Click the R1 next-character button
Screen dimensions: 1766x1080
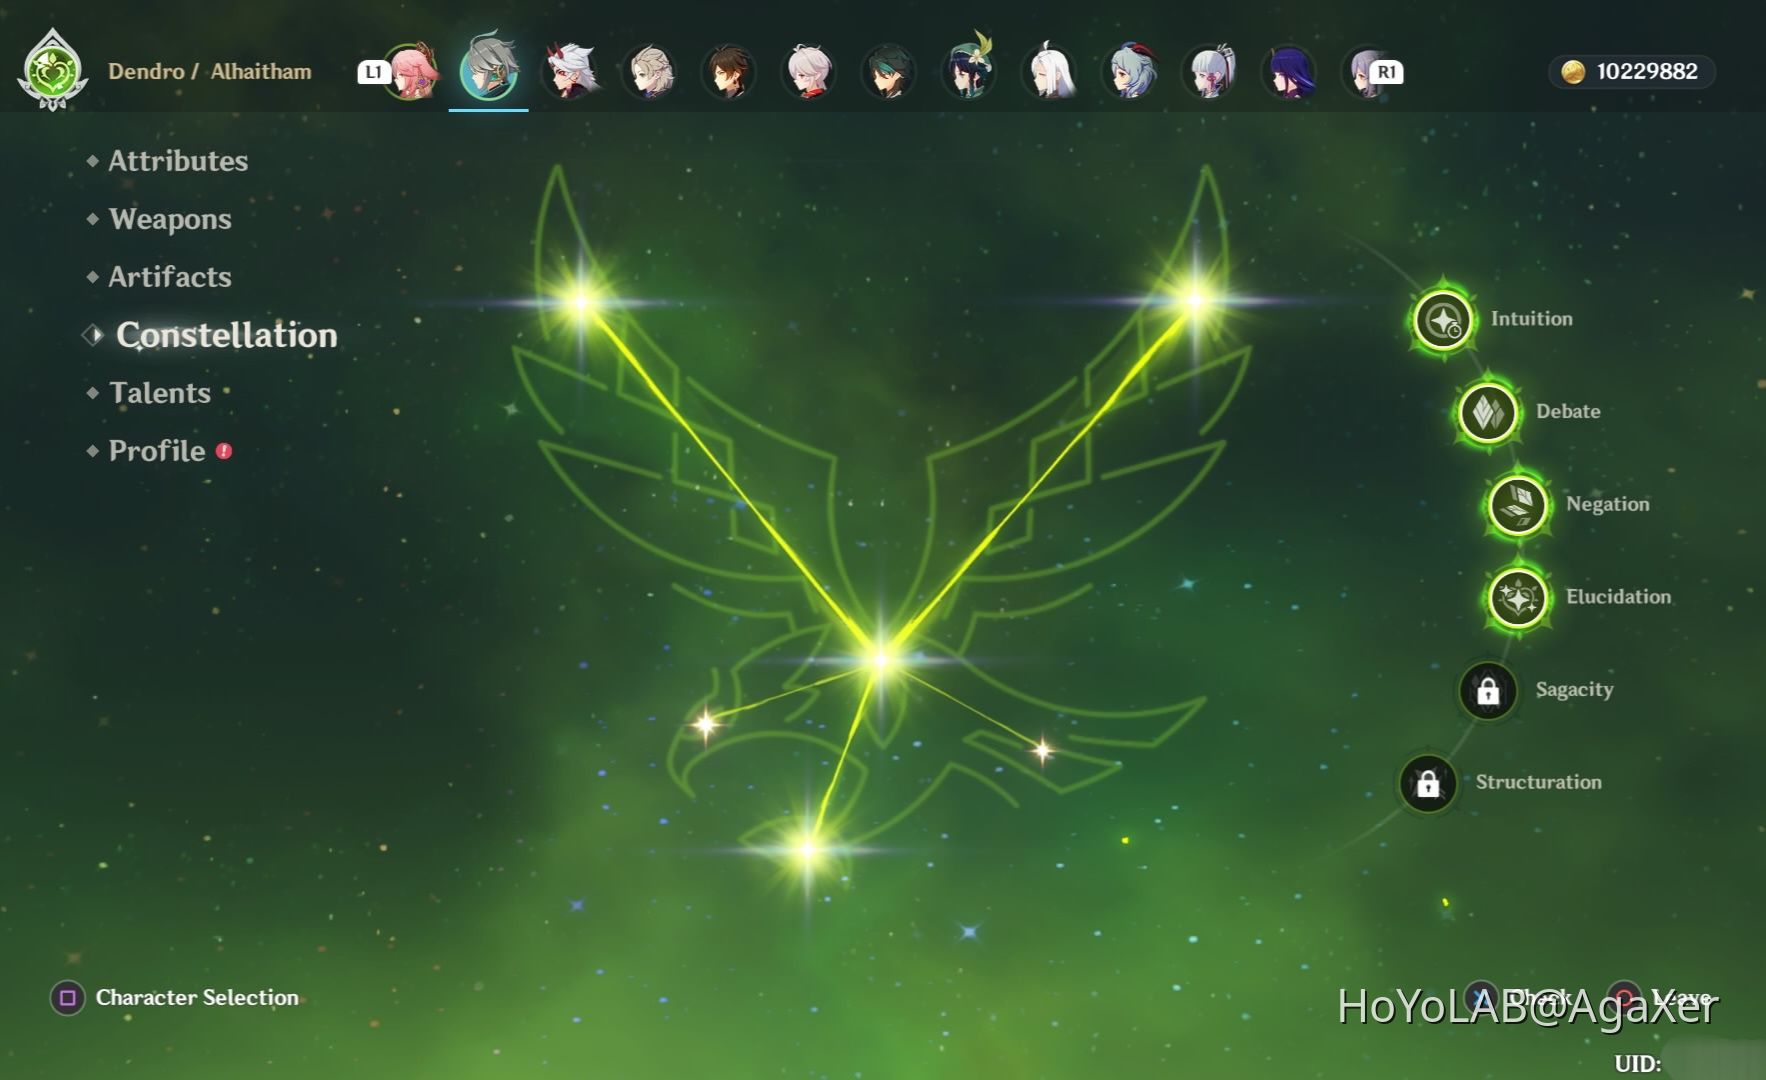click(x=1386, y=72)
